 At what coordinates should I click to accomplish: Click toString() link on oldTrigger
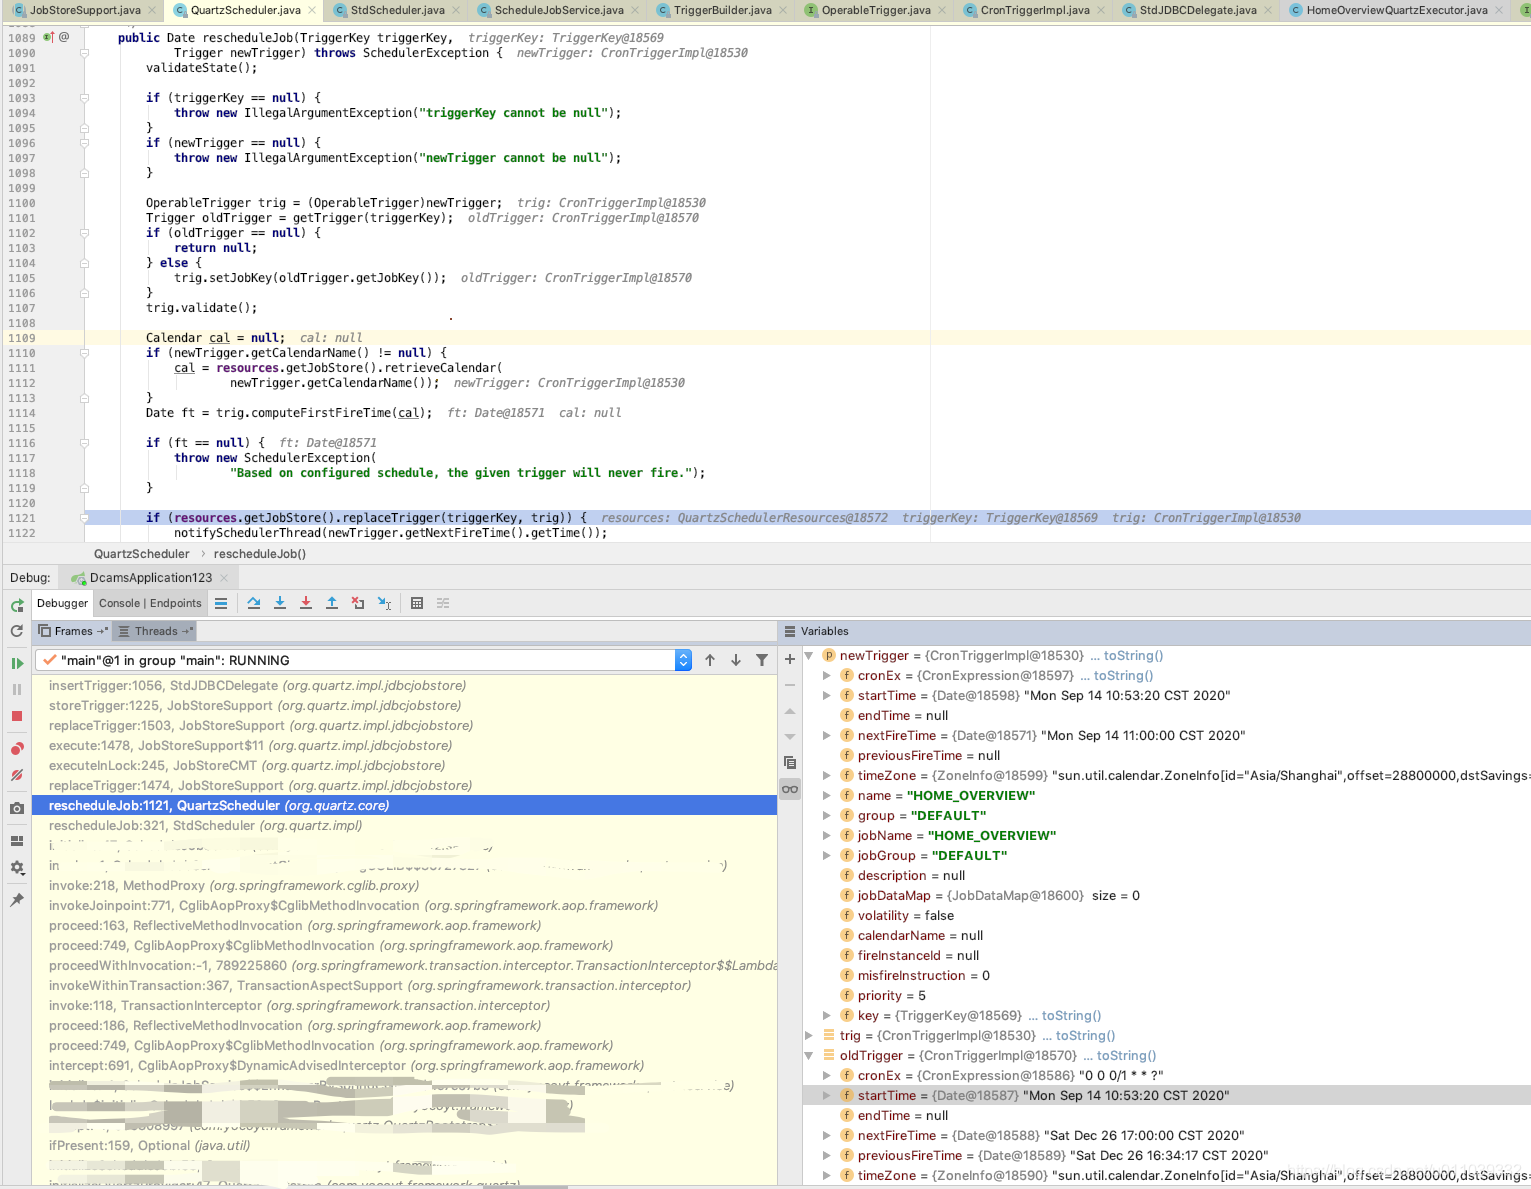[1126, 1055]
